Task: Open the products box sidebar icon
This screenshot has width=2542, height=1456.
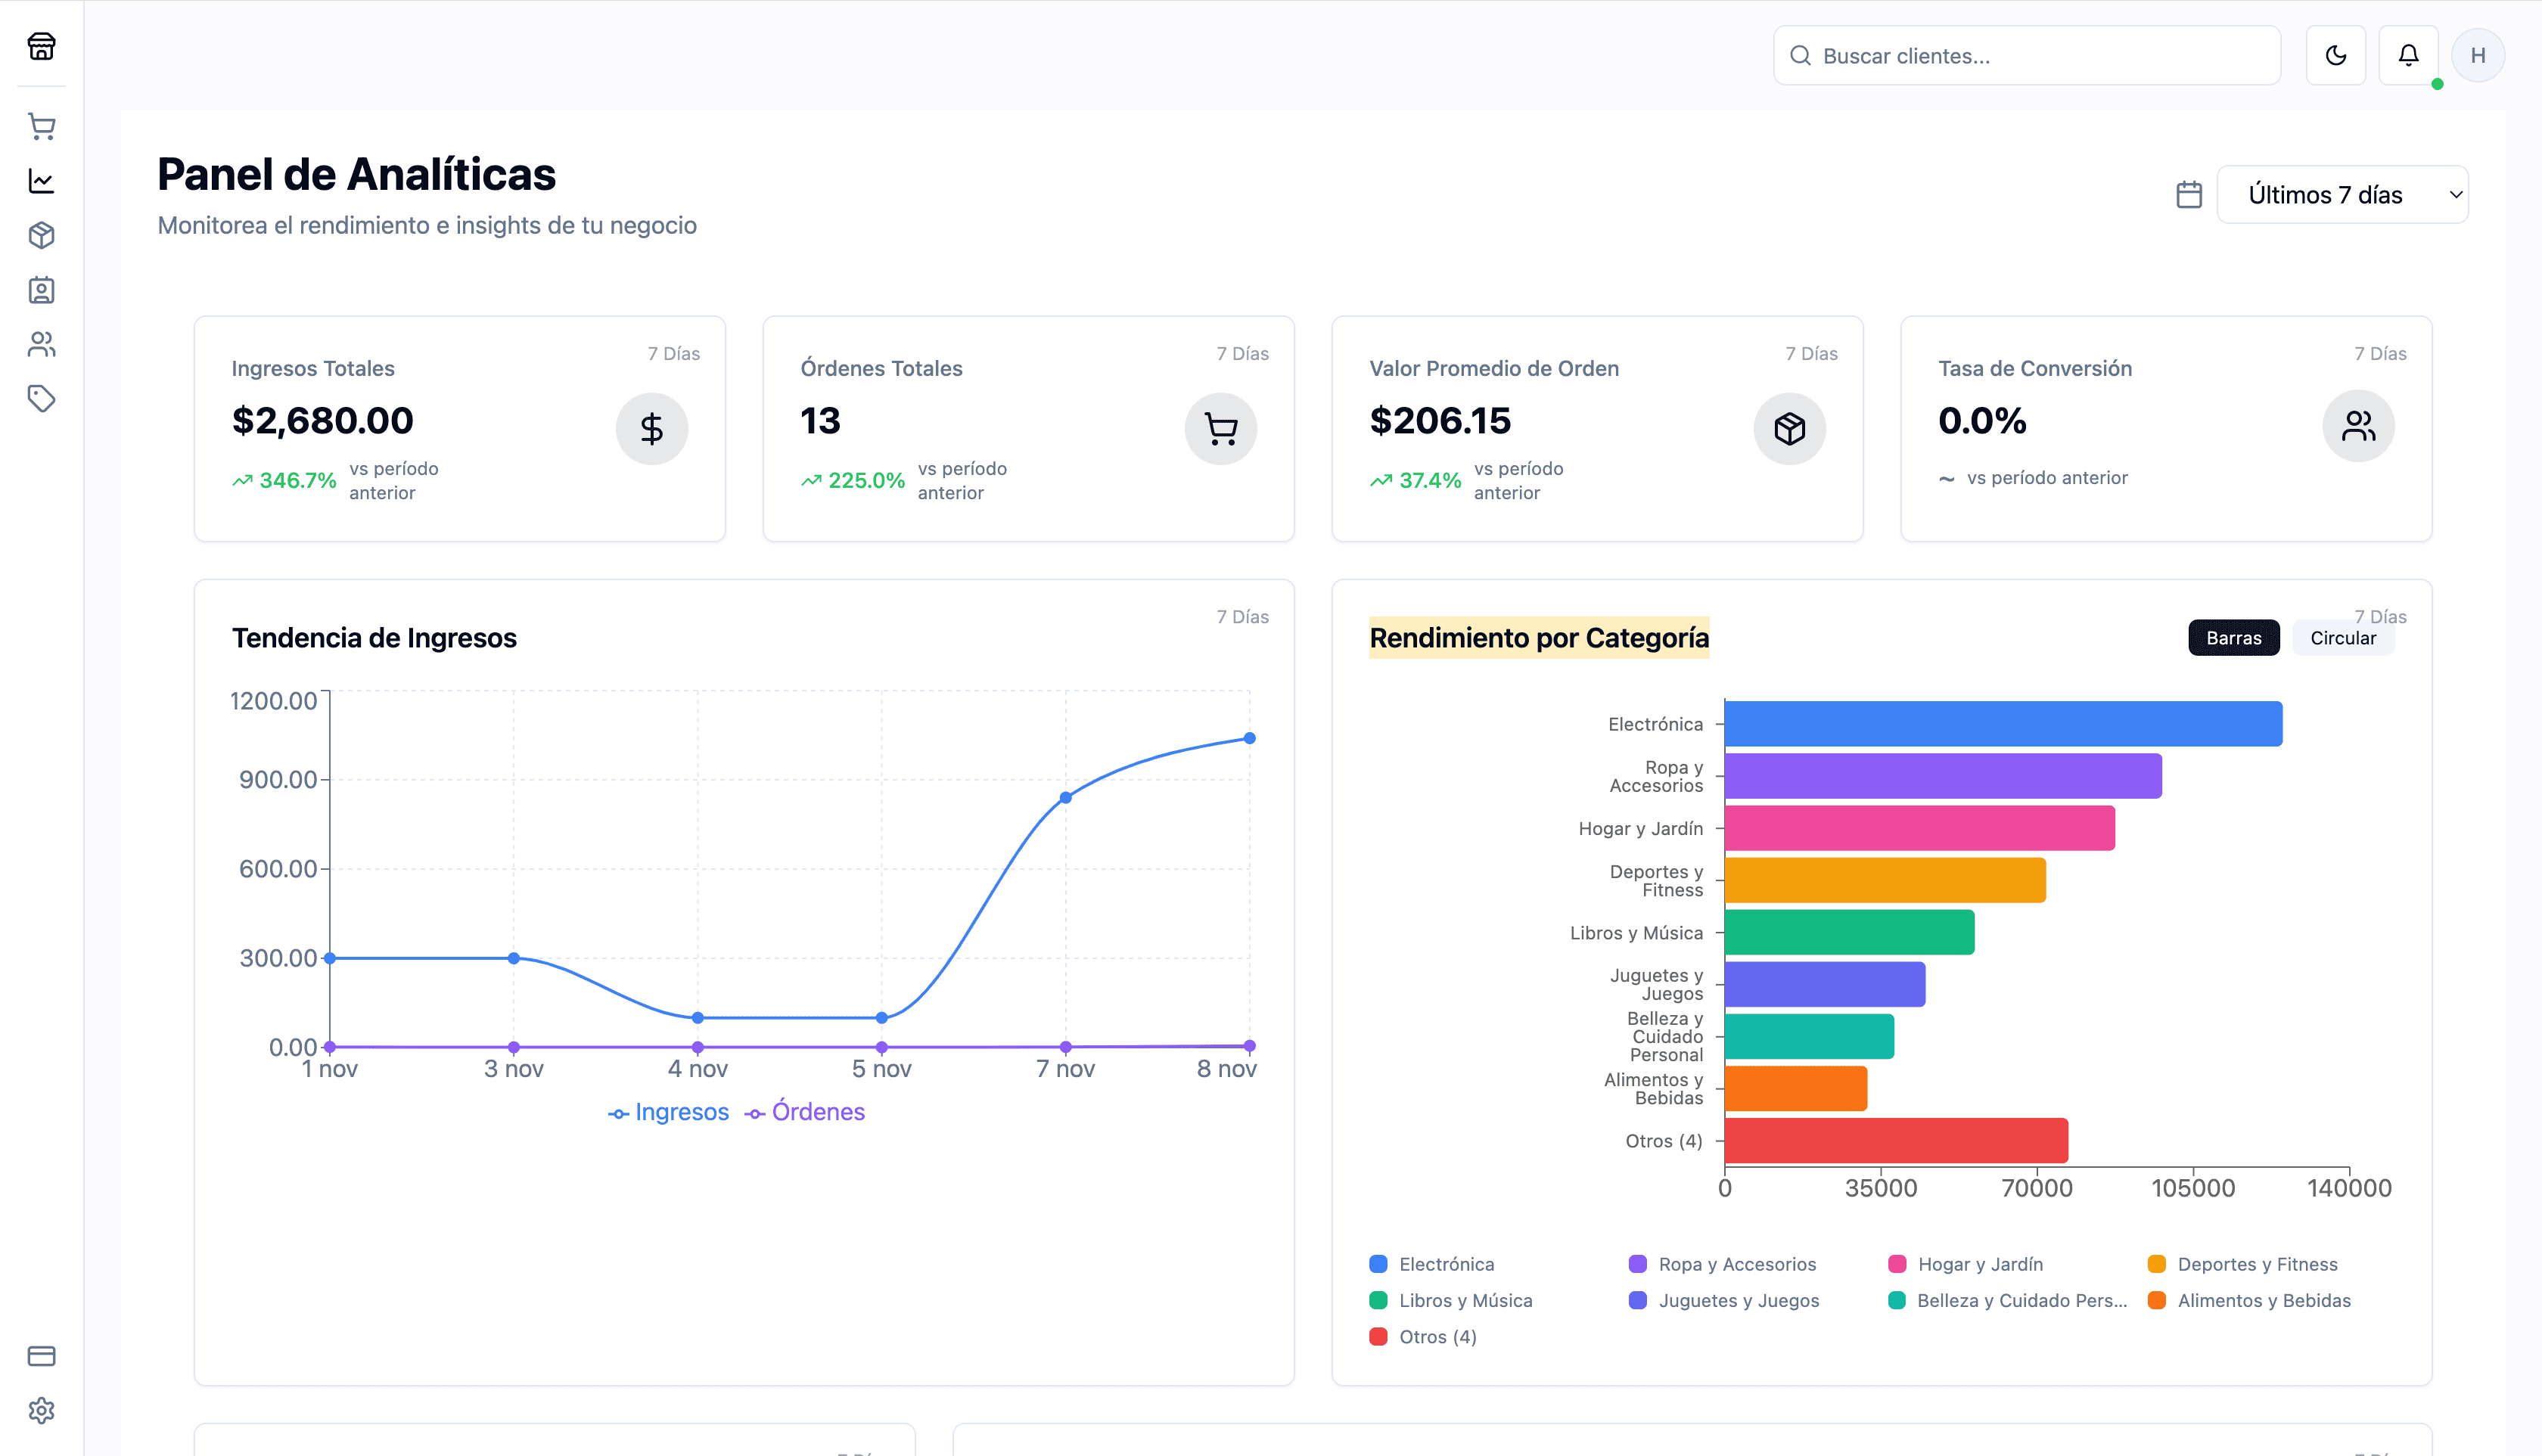Action: coord(41,235)
